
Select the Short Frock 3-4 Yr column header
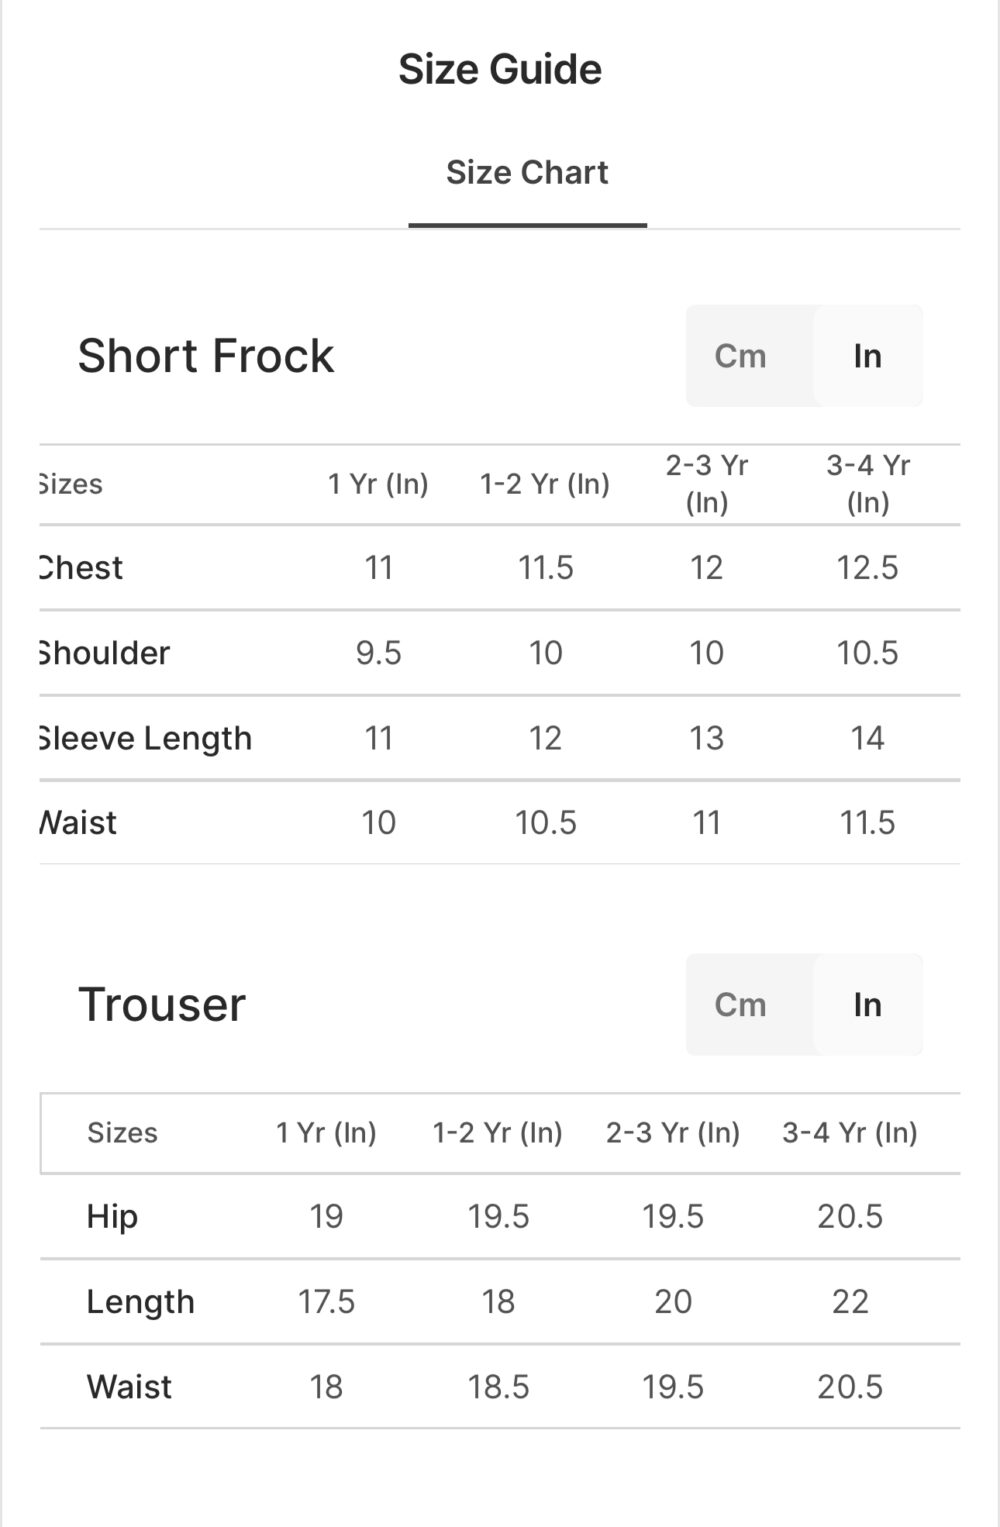[868, 484]
